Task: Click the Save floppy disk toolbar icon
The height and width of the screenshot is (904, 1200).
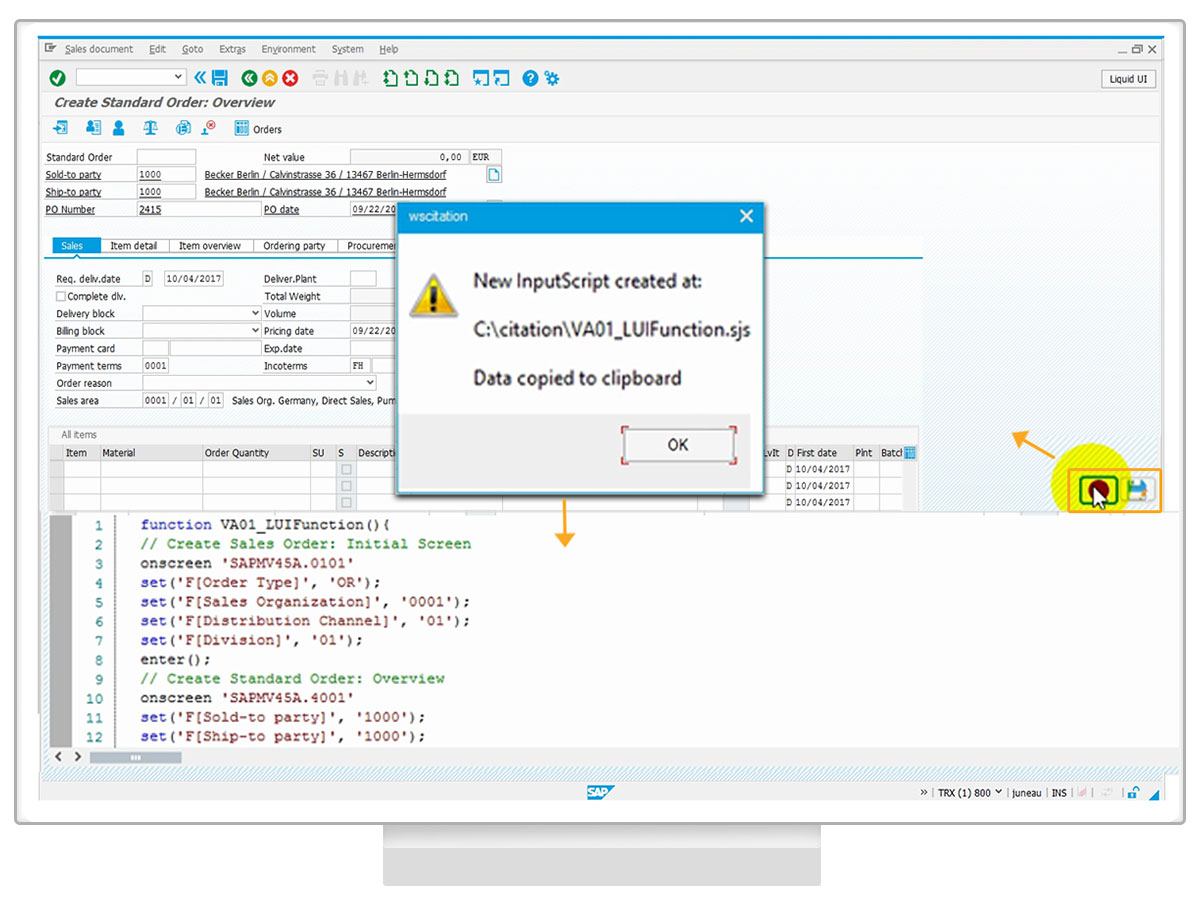Action: coord(220,78)
